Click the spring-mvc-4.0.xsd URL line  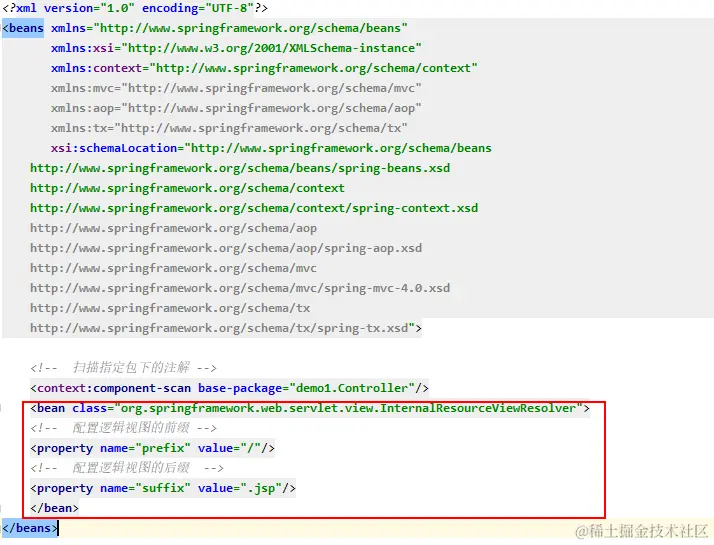(240, 289)
